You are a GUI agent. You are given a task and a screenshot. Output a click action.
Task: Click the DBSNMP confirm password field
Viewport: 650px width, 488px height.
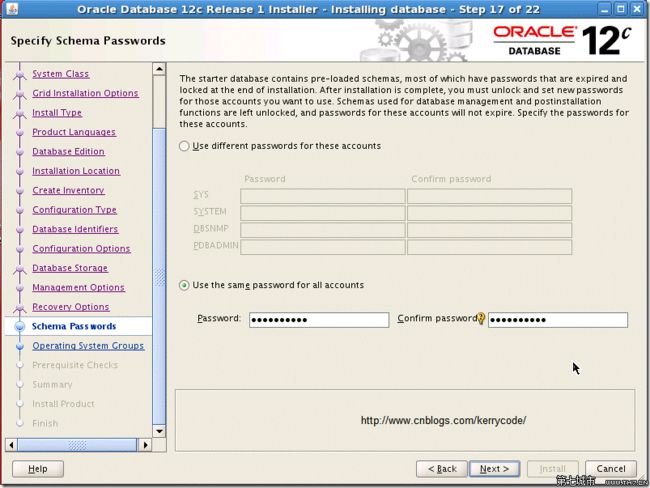pos(490,230)
